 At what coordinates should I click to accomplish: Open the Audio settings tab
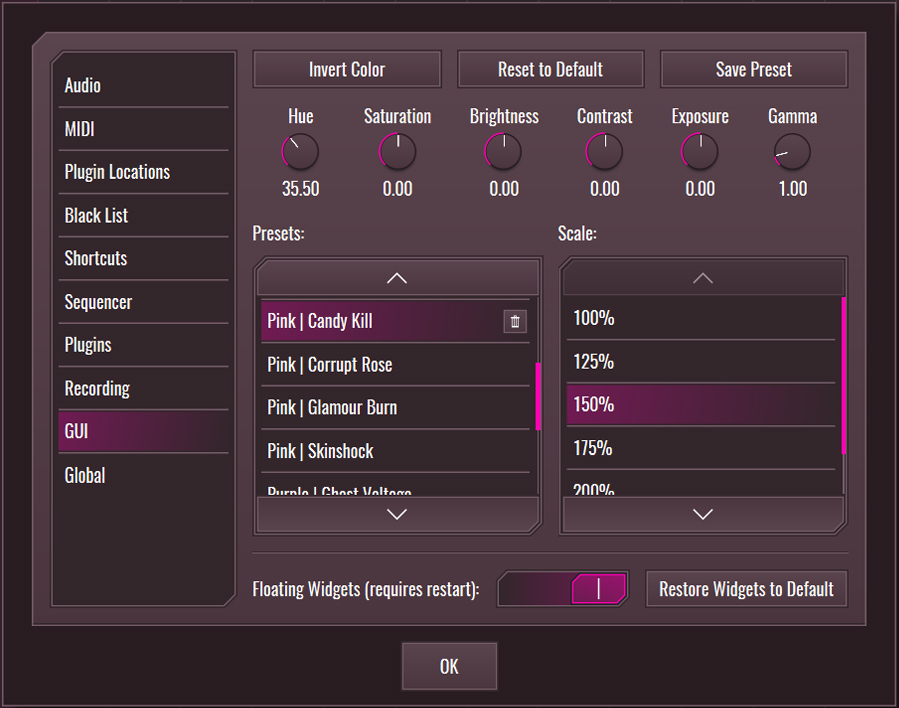point(143,86)
